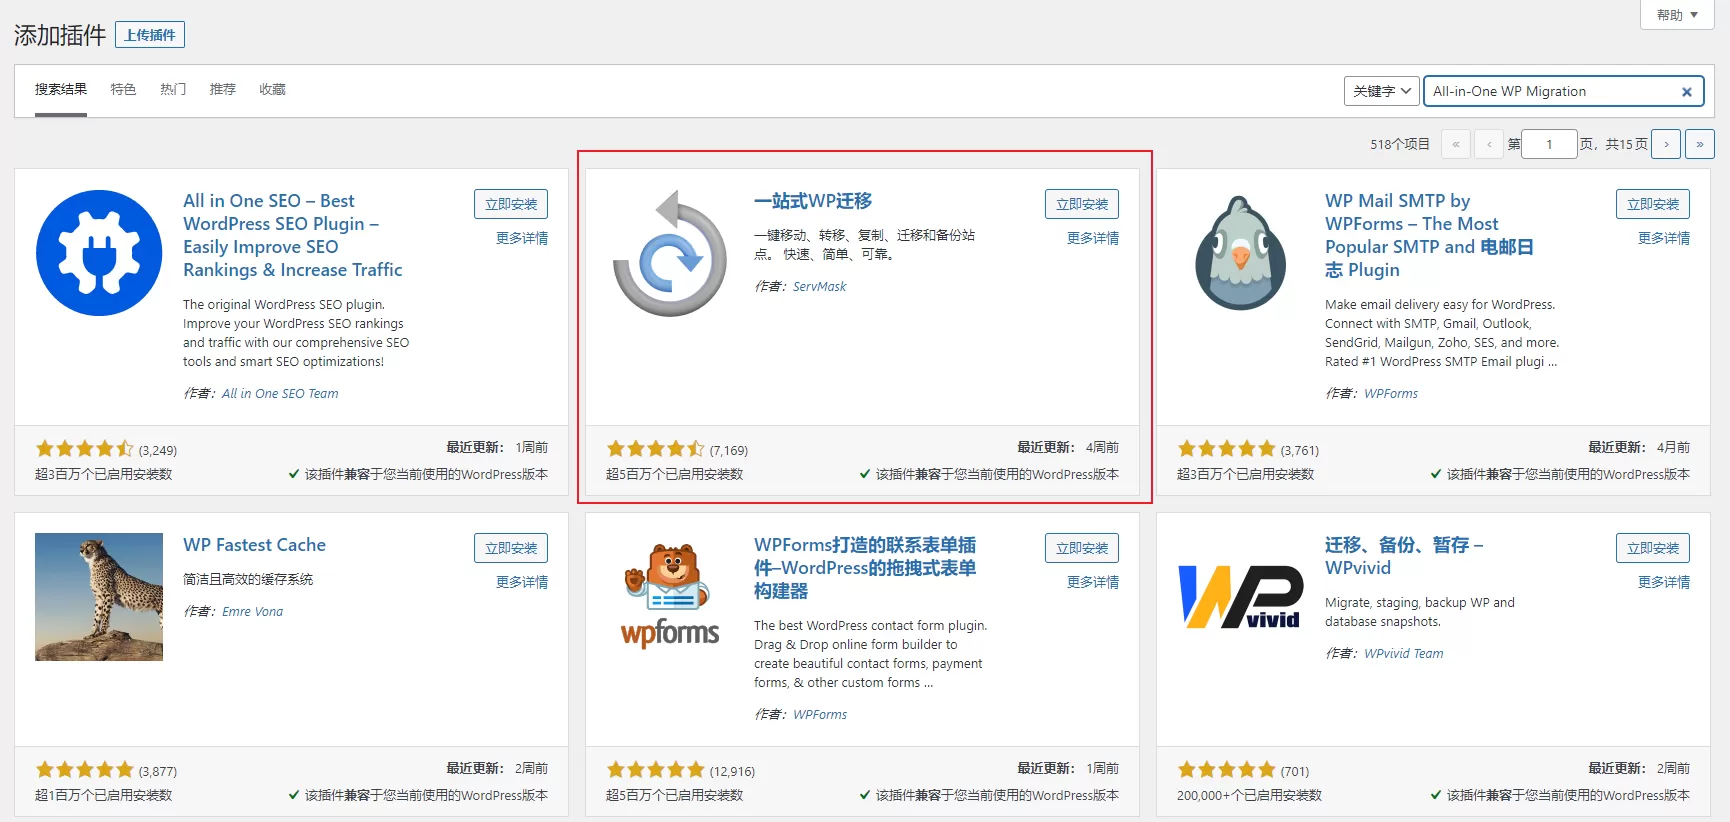Screen dimensions: 1730x822
Task: Open 更多详情 for WPvivid plugin
Action: tap(1664, 582)
